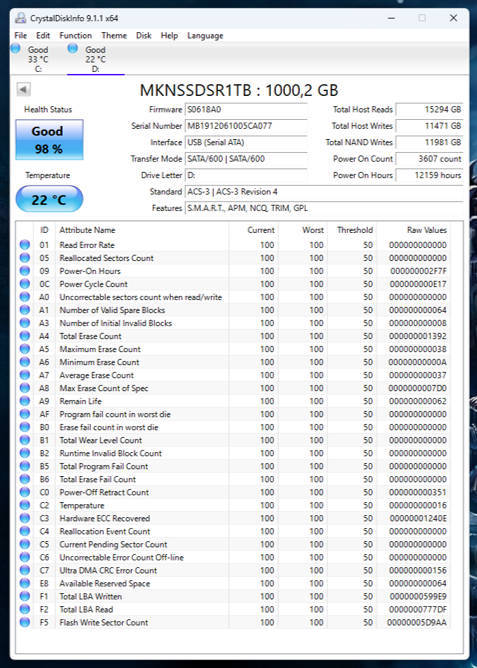Click the Good 98 % health status button
The image size is (477, 668).
[49, 140]
